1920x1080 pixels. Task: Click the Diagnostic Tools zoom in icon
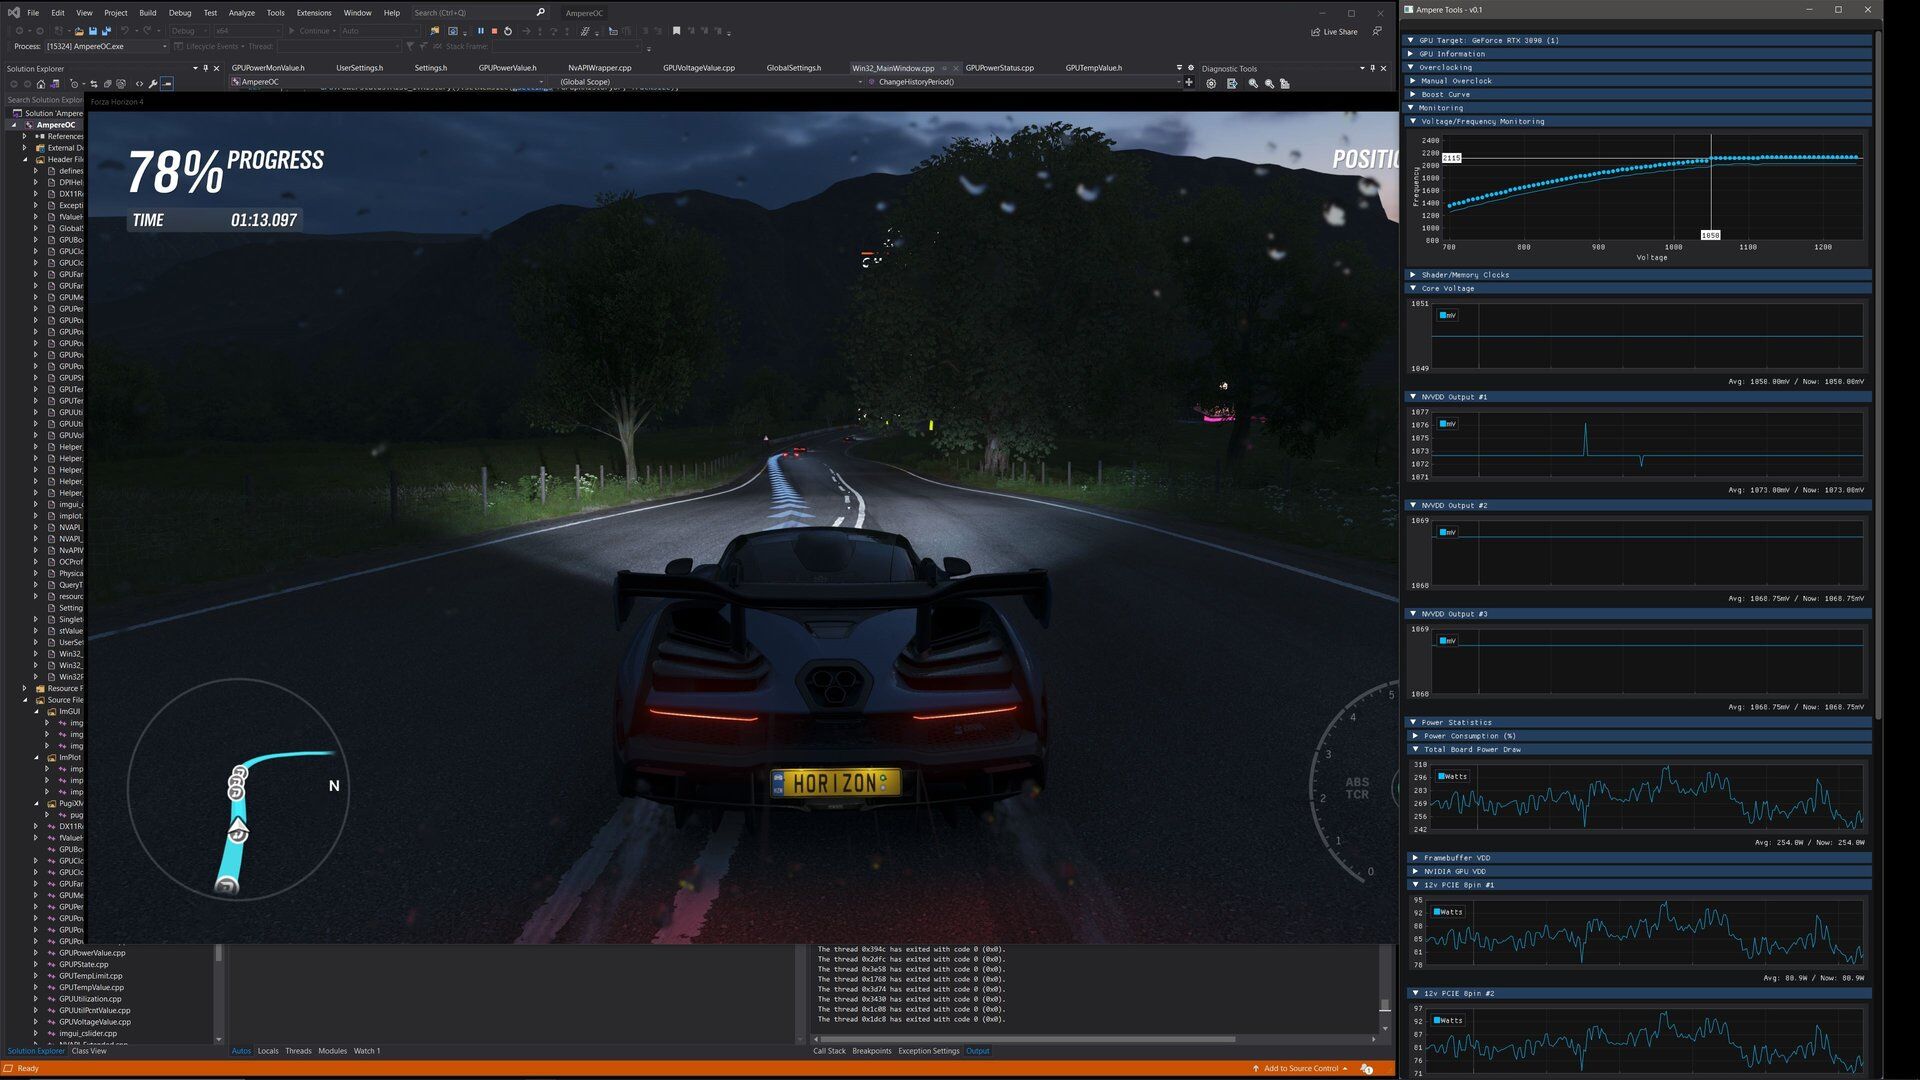tap(1253, 84)
